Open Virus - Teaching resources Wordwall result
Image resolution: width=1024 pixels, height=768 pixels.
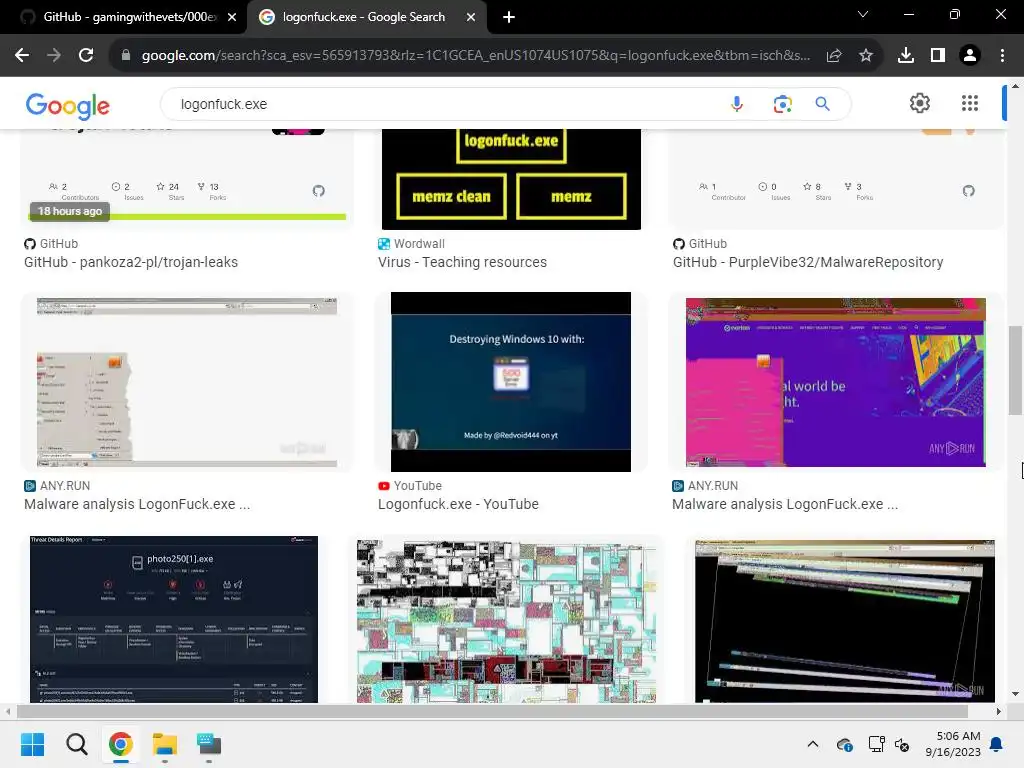pyautogui.click(x=462, y=262)
